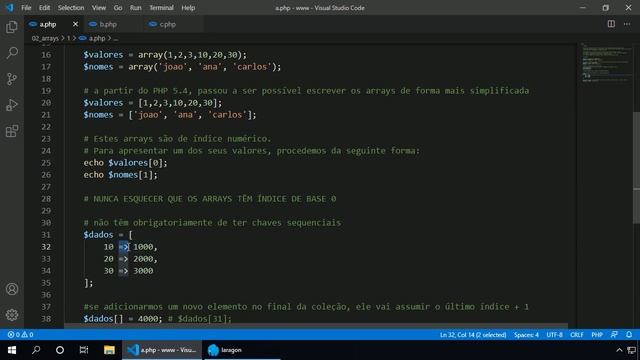Open the Accounts menu icon
The width and height of the screenshot is (640, 360).
pos(12,289)
